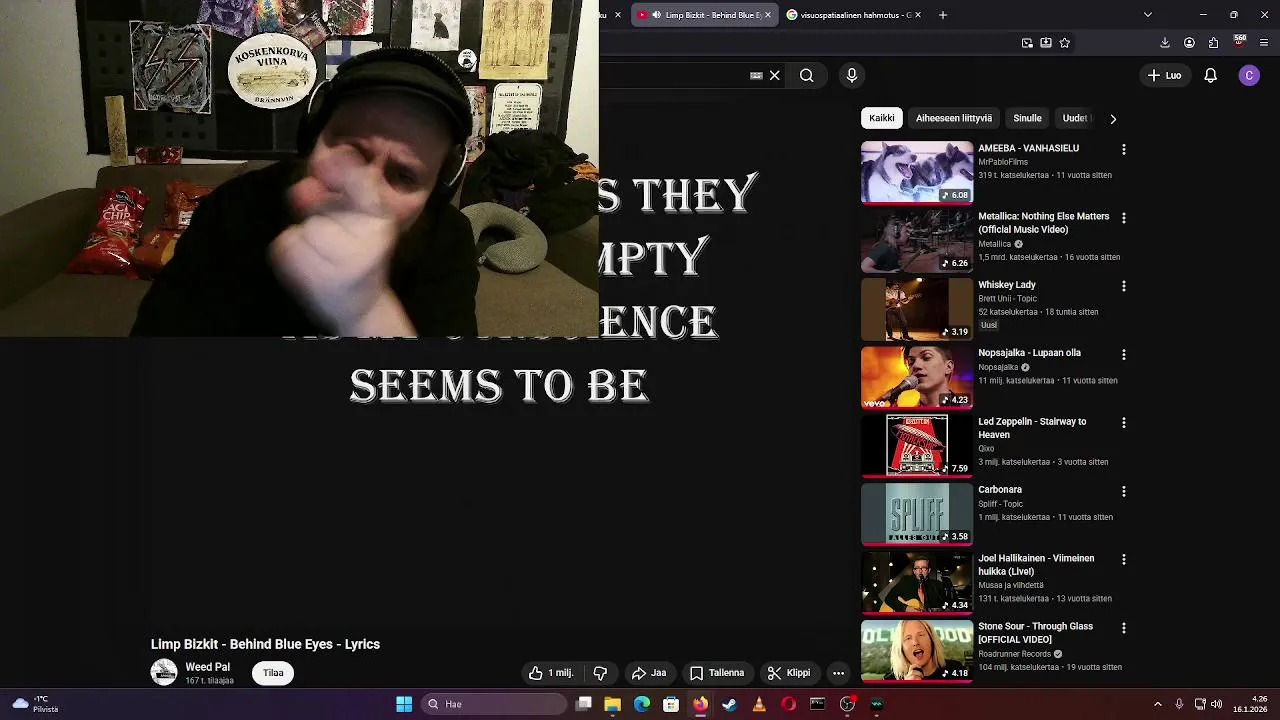Image resolution: width=1280 pixels, height=720 pixels.
Task: Open AMEEBA - VANHASIELU video thumbnail
Action: coord(917,172)
